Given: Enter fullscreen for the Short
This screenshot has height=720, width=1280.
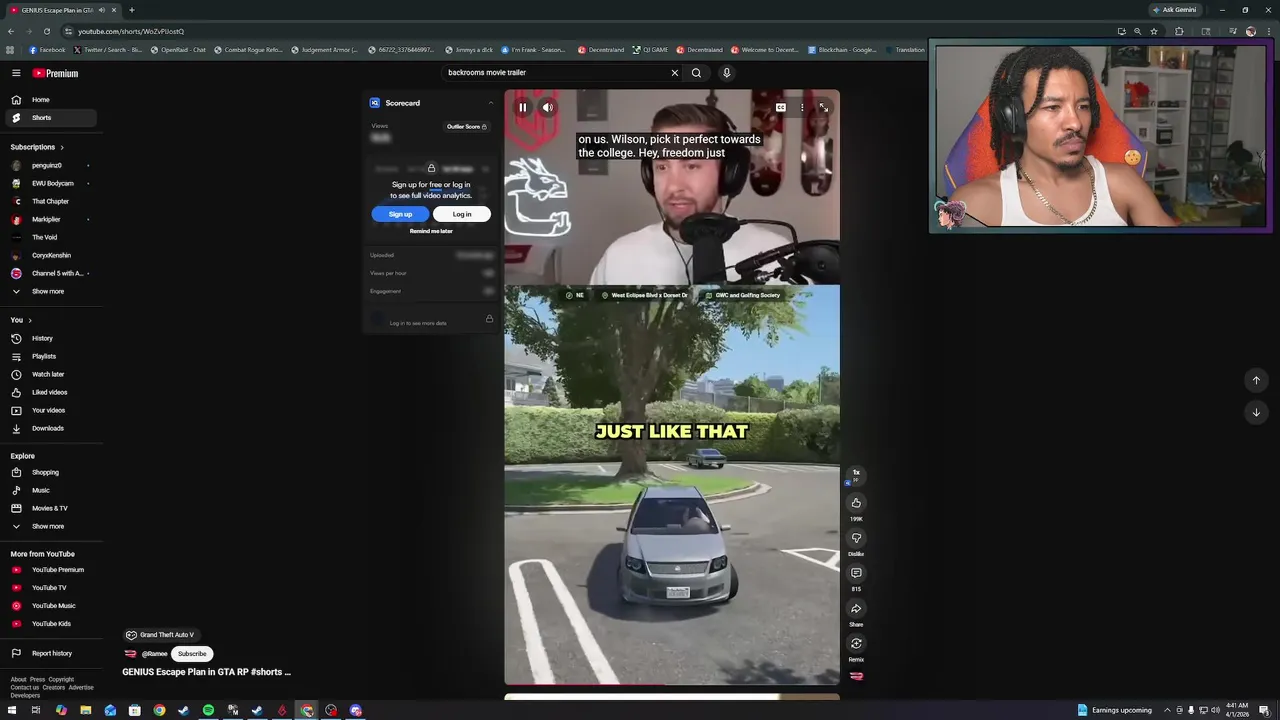Looking at the screenshot, I should point(823,108).
